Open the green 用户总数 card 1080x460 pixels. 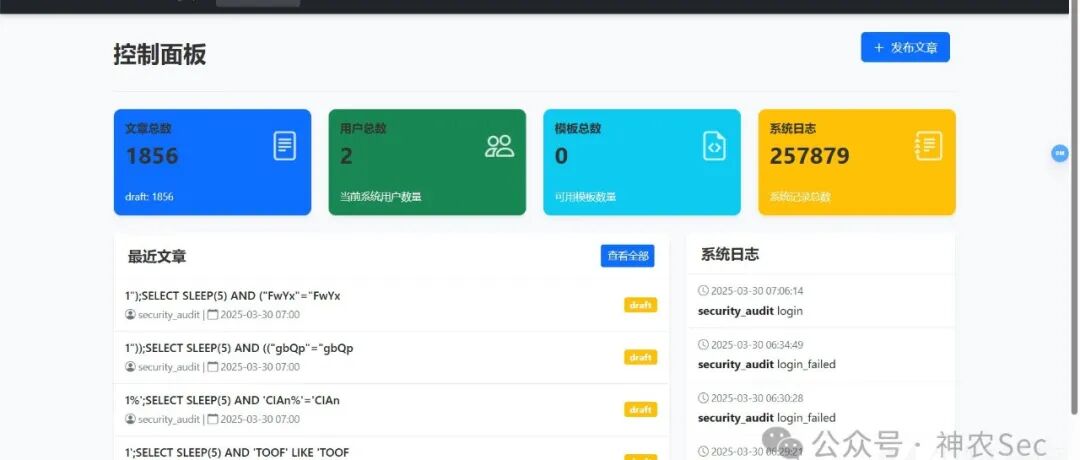coord(427,162)
